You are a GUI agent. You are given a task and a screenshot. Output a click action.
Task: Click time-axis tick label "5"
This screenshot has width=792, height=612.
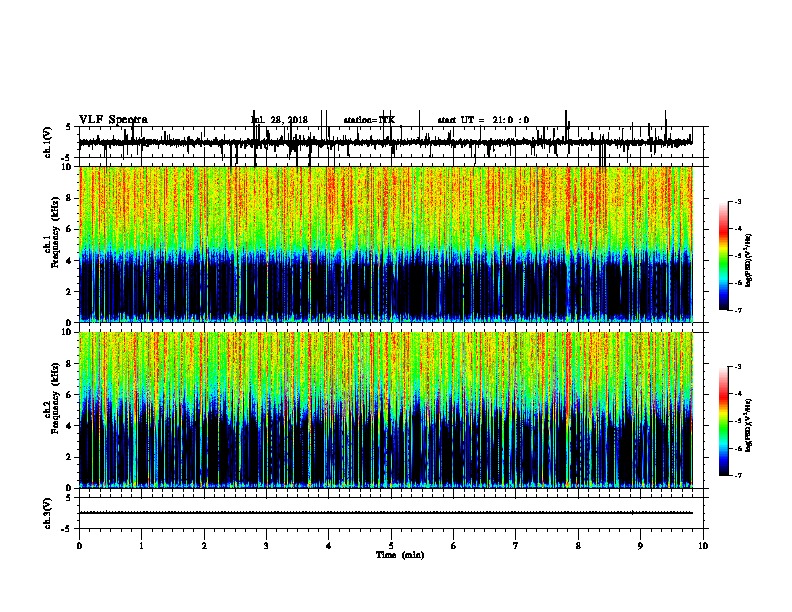click(391, 546)
